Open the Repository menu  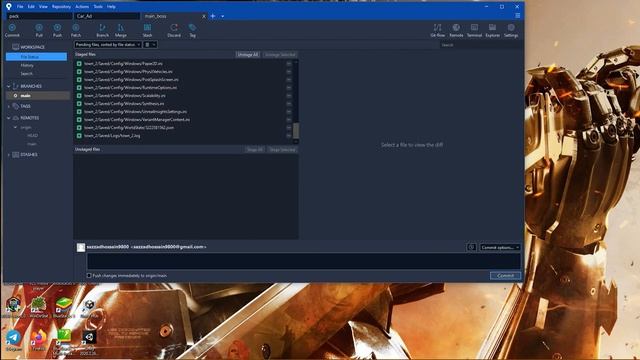pos(61,7)
